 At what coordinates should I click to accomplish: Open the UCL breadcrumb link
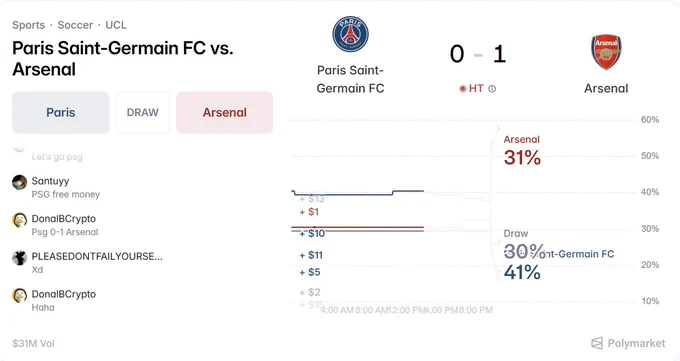pos(116,25)
